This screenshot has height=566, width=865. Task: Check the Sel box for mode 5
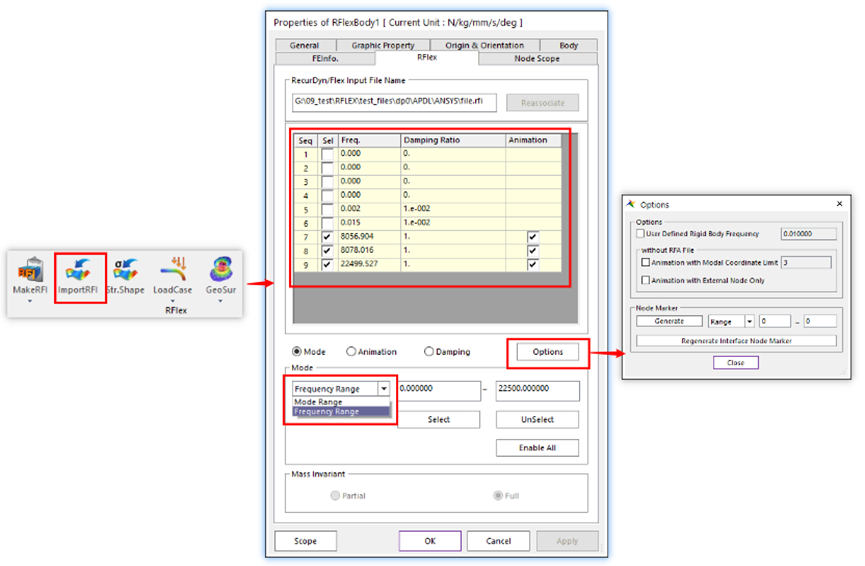click(x=328, y=210)
